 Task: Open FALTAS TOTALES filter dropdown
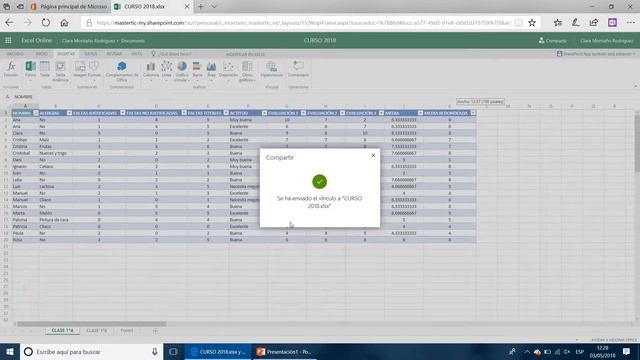226,113
